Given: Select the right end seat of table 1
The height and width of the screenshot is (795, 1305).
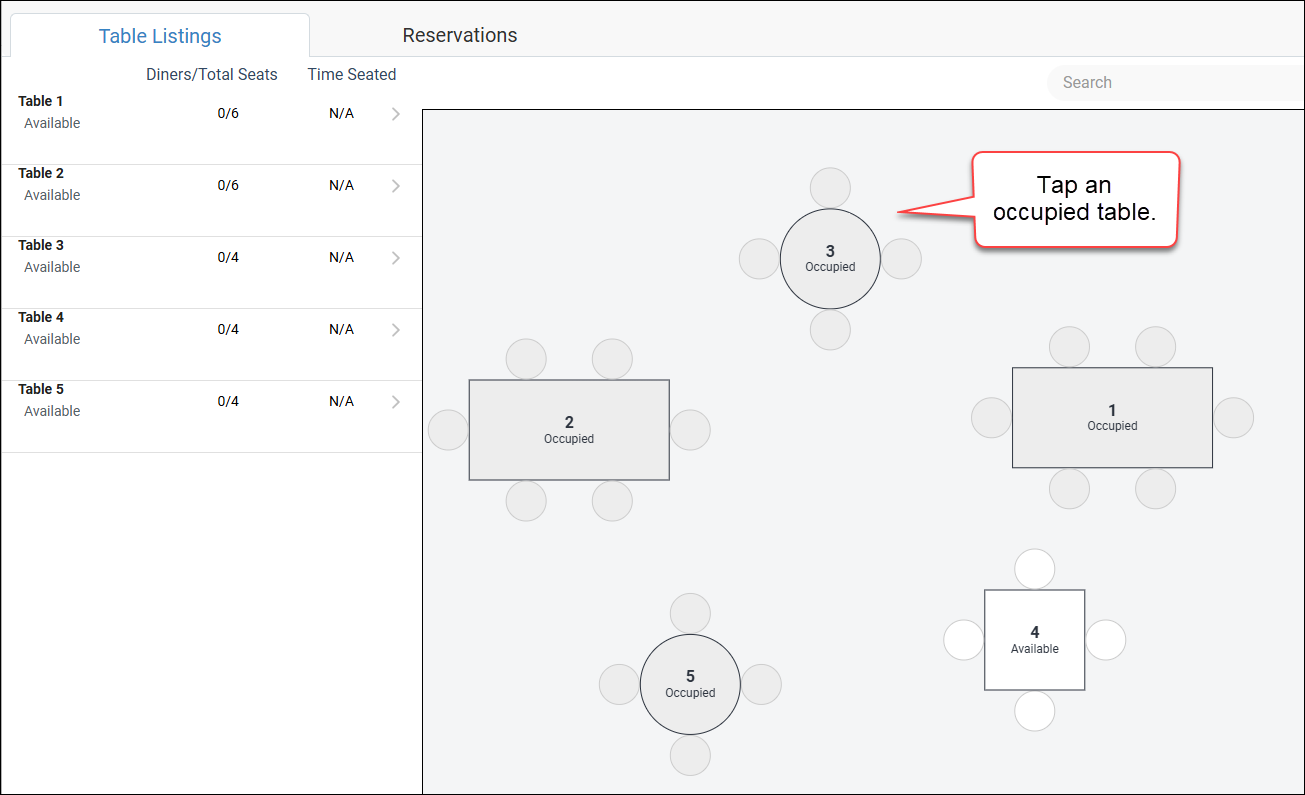Looking at the screenshot, I should coord(1233,418).
